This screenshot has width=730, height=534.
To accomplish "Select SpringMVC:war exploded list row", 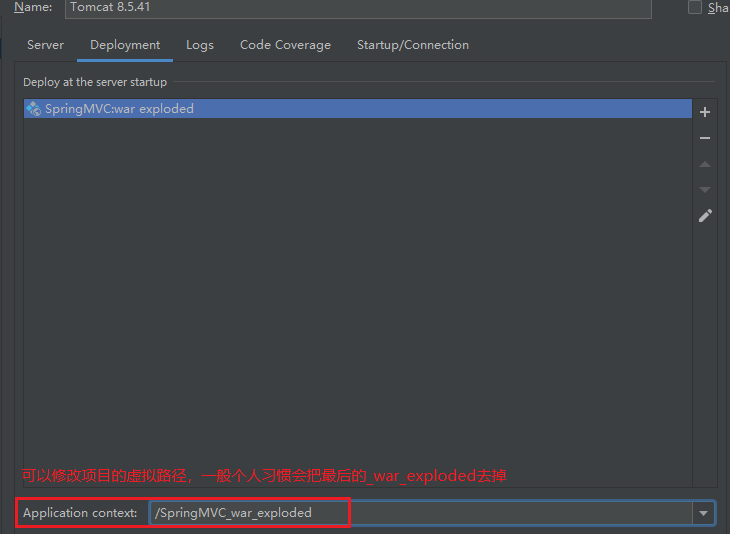I will pos(358,108).
